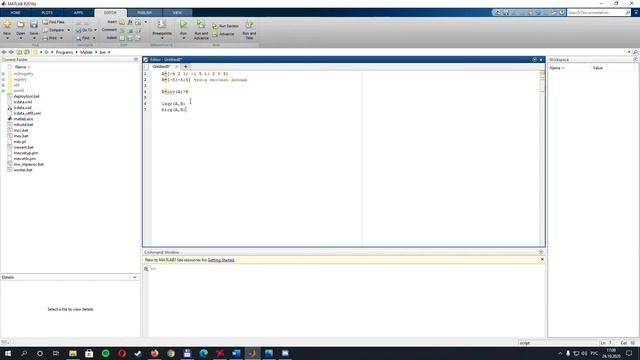Click the taskbar search icon
This screenshot has height=360, width=640.
24,353
